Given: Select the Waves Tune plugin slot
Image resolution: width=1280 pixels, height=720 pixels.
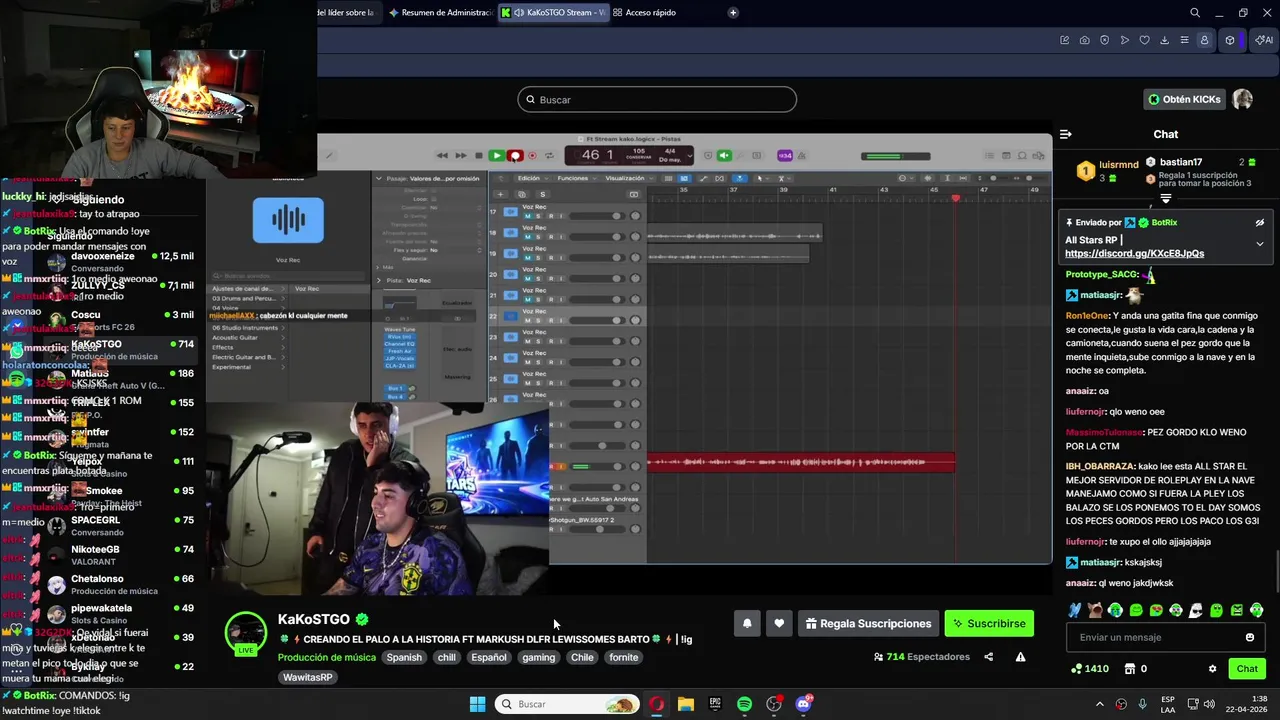Looking at the screenshot, I should click(400, 329).
